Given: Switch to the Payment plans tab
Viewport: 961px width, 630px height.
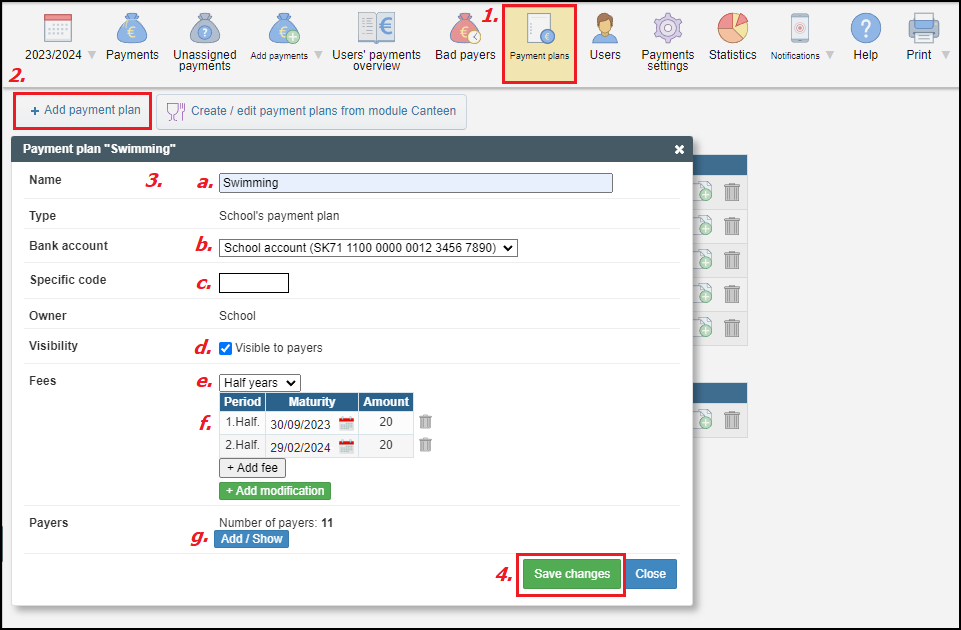Looking at the screenshot, I should coord(539,40).
